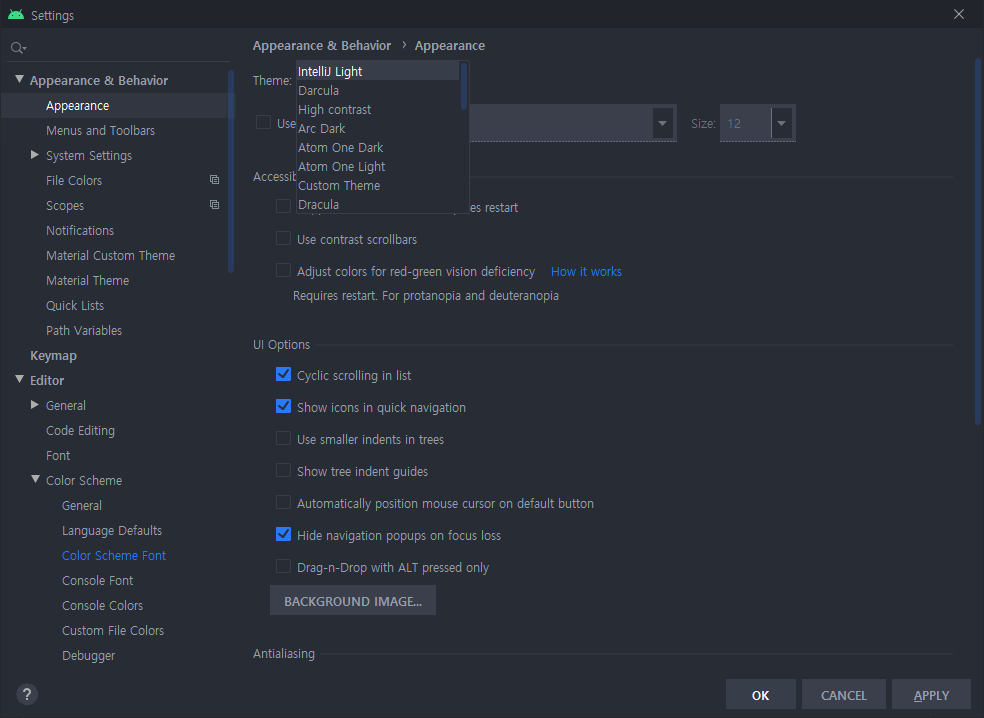Pick Atom One Light theme
Screen dimensions: 984x718
tap(378, 166)
